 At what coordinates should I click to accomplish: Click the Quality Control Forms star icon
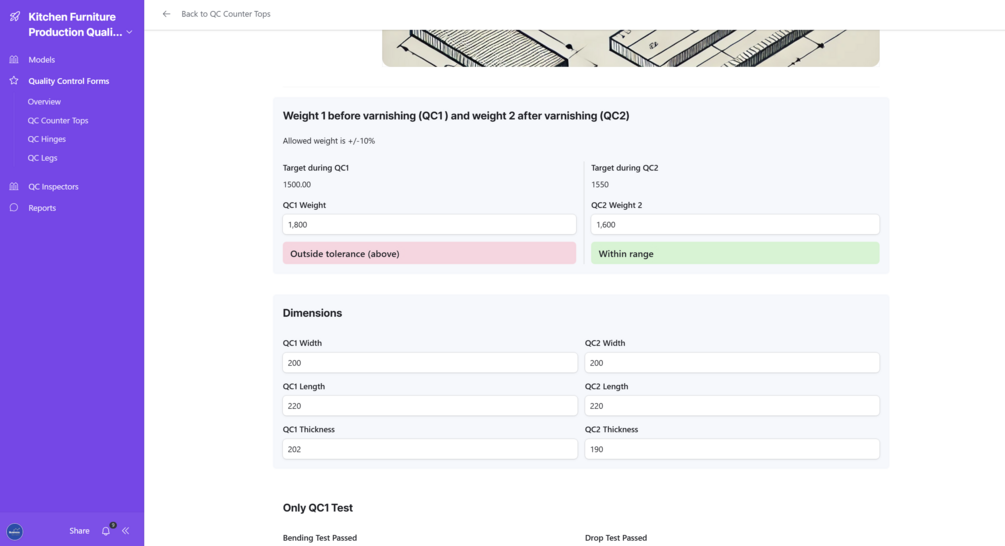14,81
